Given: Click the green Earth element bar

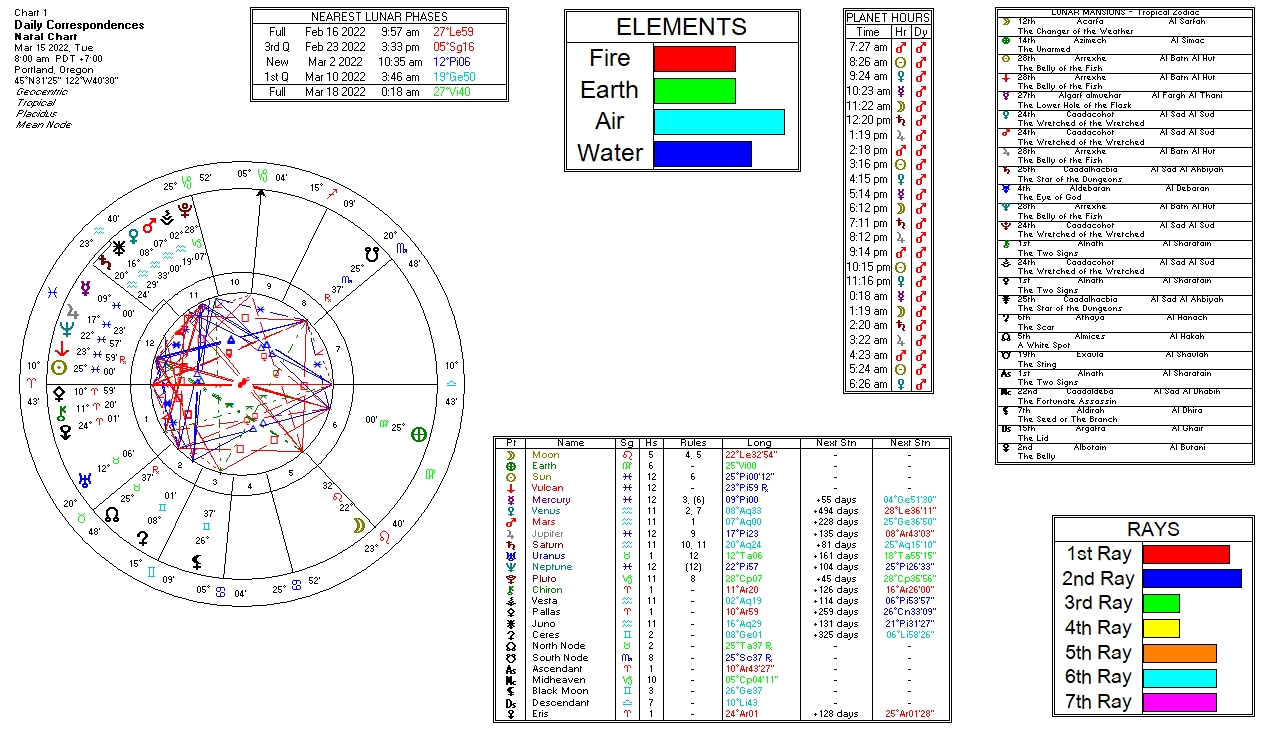Looking at the screenshot, I should (x=695, y=90).
